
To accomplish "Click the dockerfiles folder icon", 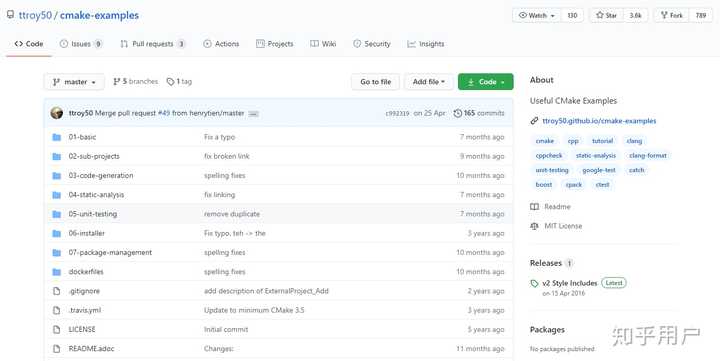I will click(x=56, y=272).
